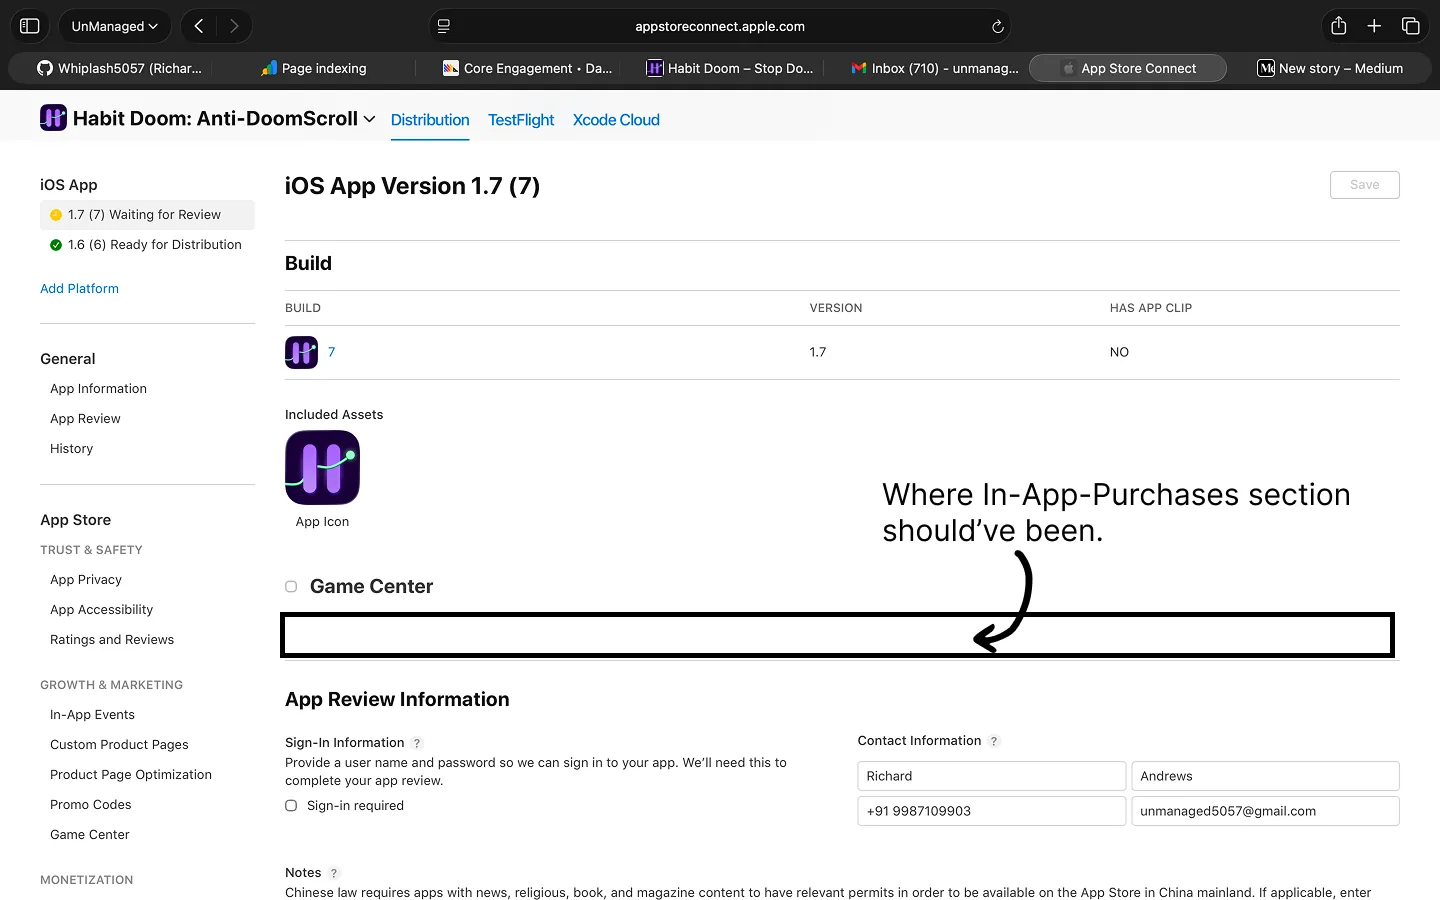Click the contact phone number field
The width and height of the screenshot is (1440, 900).
(x=991, y=811)
